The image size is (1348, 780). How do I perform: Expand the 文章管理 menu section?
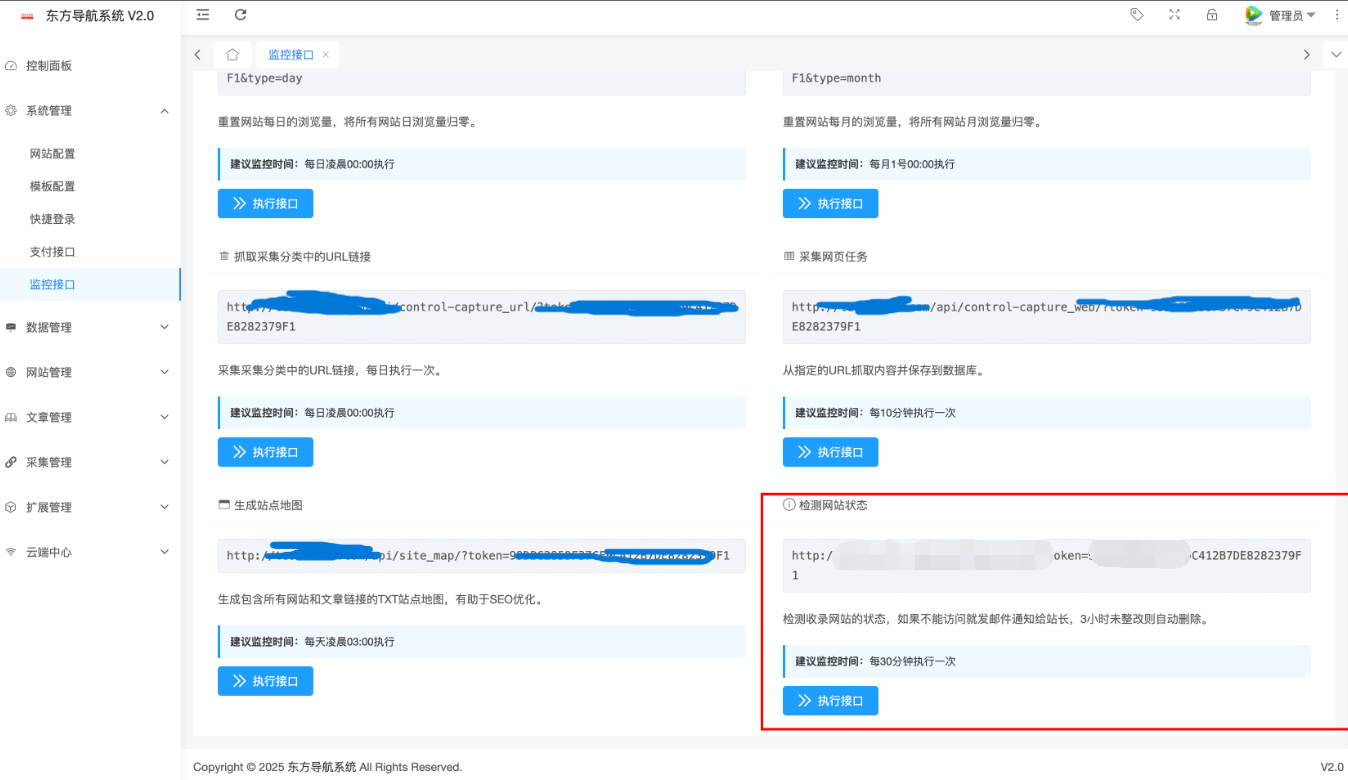click(88, 417)
